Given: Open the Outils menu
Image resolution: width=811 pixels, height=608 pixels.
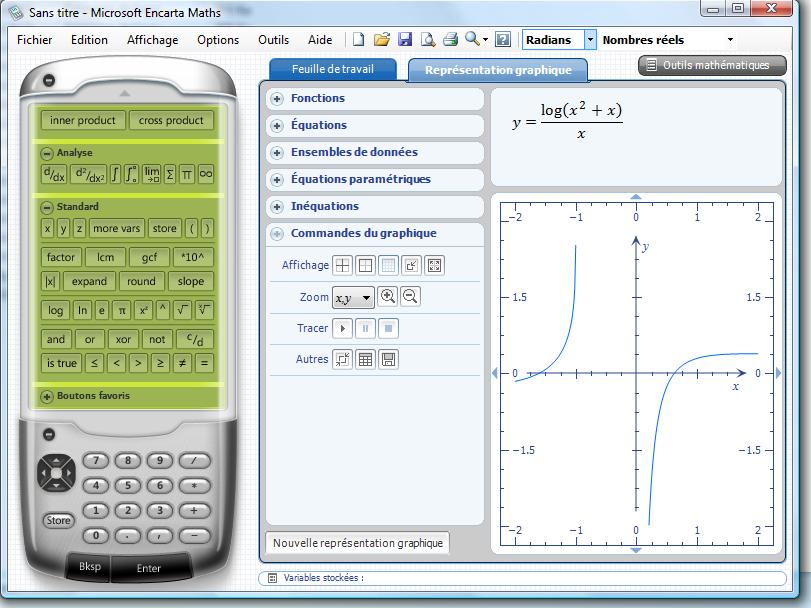Looking at the screenshot, I should click(x=273, y=40).
